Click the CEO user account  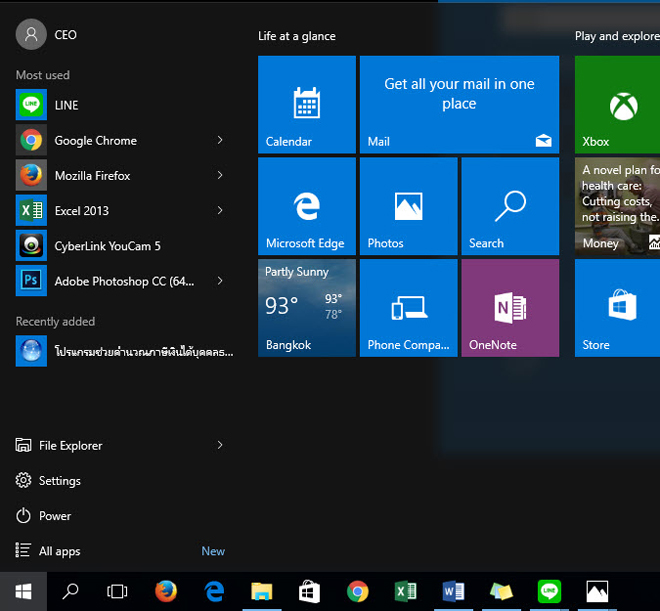(48, 35)
